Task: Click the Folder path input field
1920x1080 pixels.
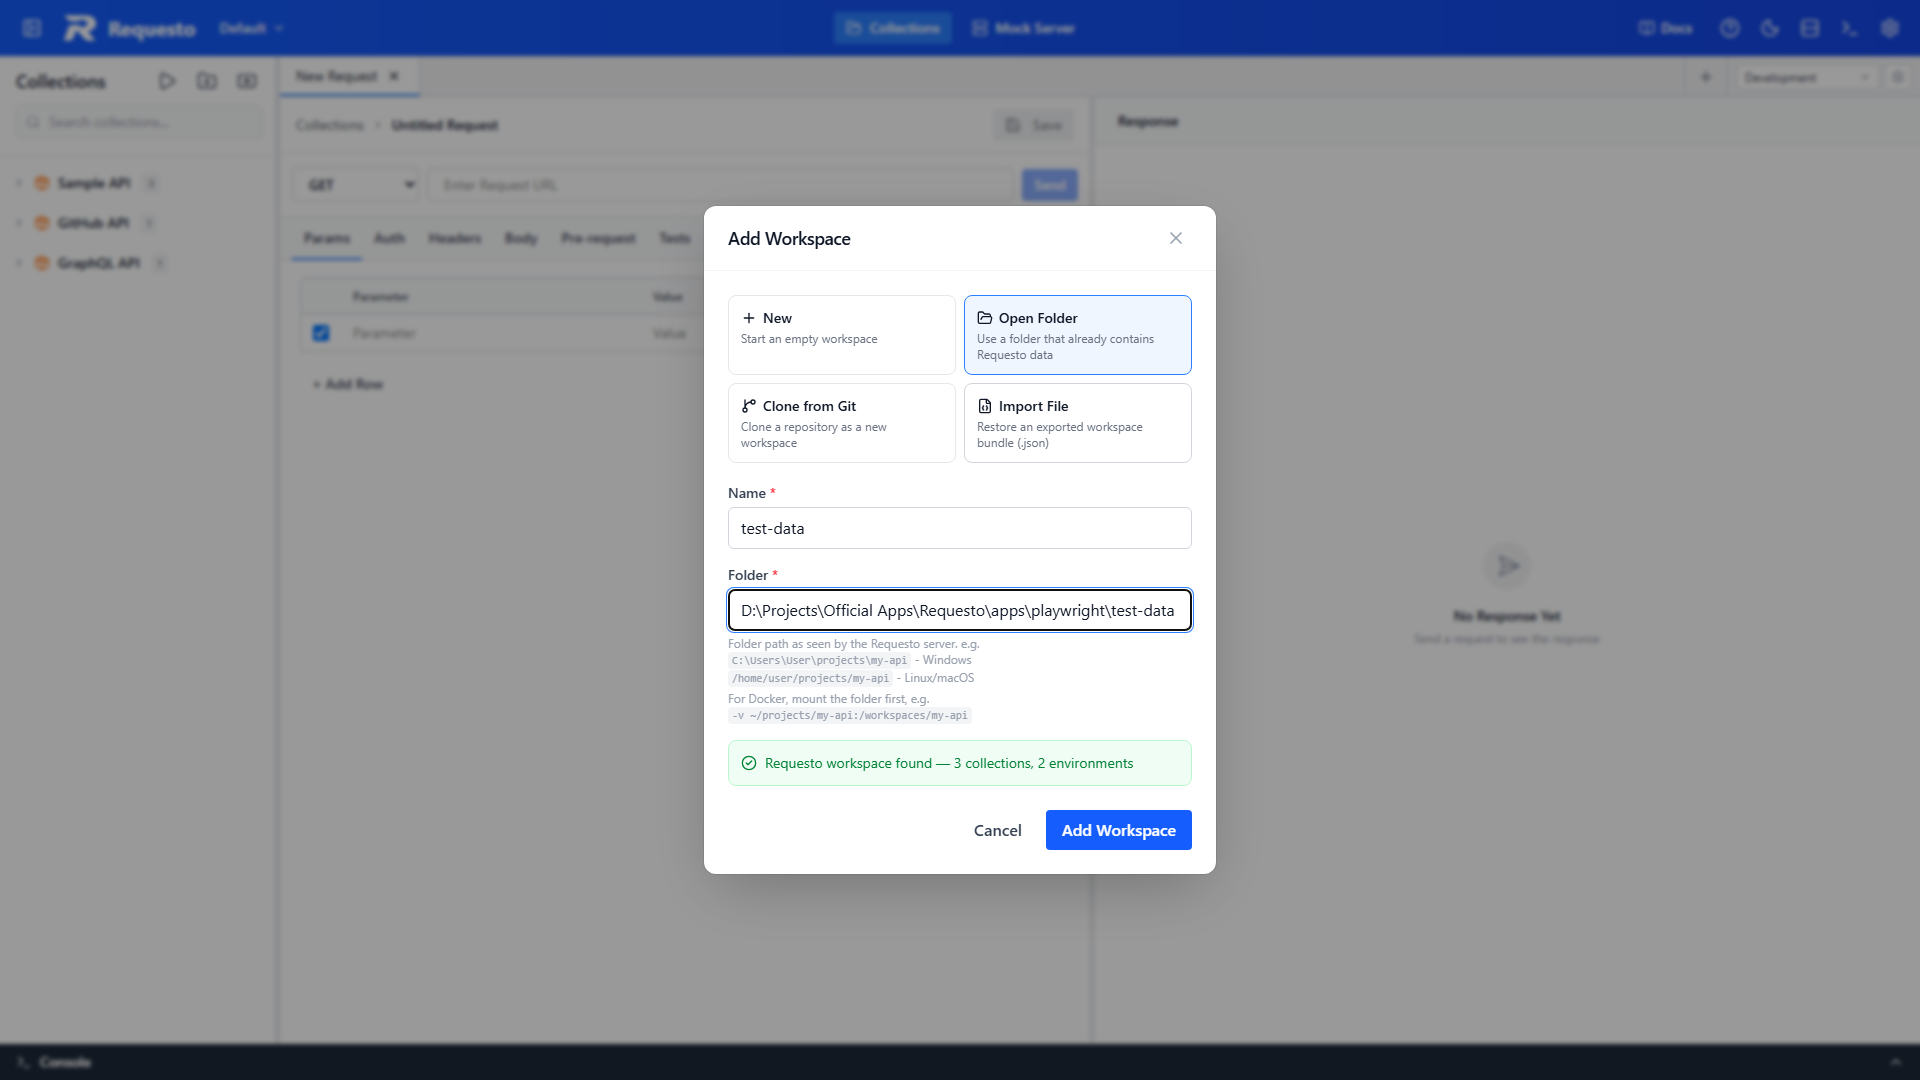Action: click(x=960, y=610)
